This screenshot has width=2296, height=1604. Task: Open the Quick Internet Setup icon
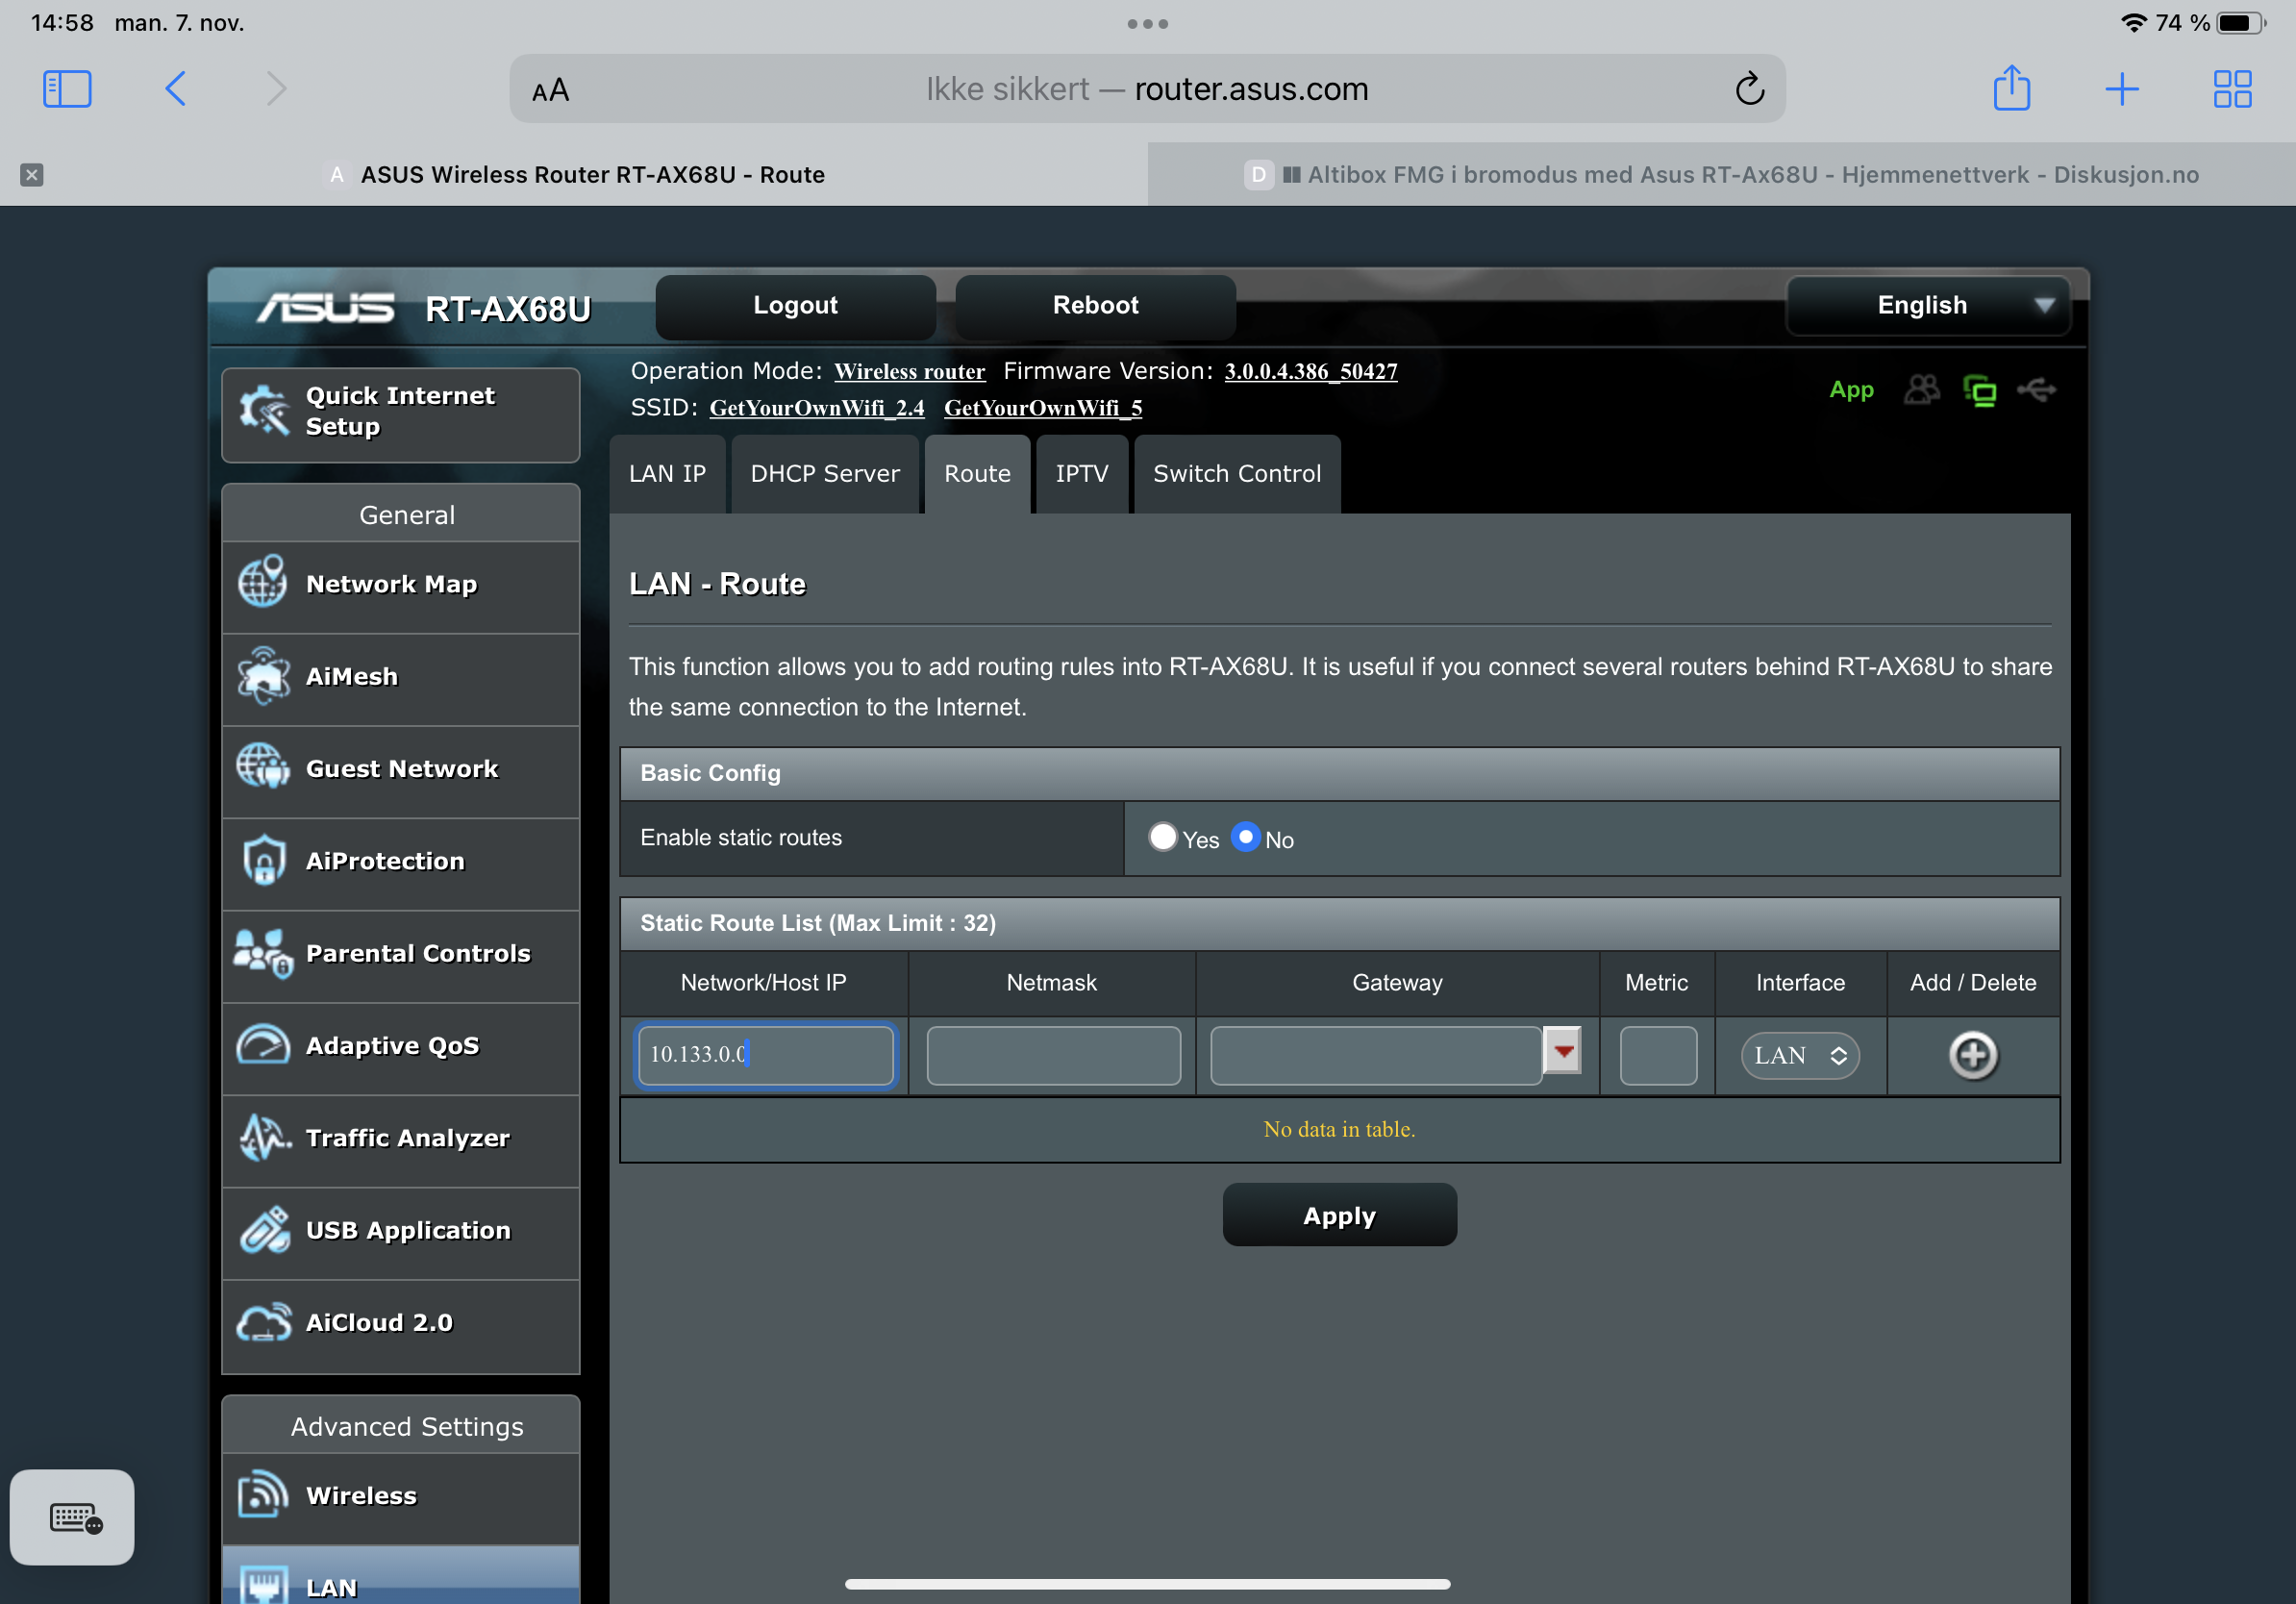click(x=263, y=411)
